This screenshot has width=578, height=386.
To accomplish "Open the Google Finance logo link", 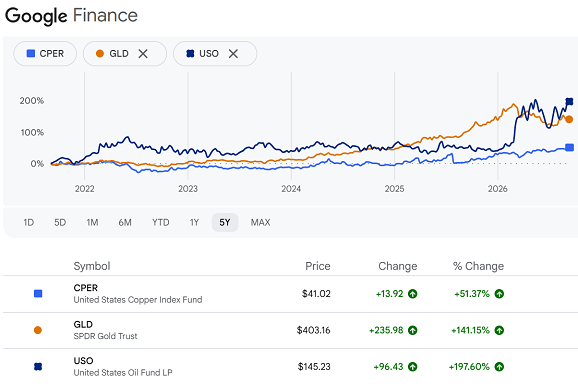I will point(71,16).
